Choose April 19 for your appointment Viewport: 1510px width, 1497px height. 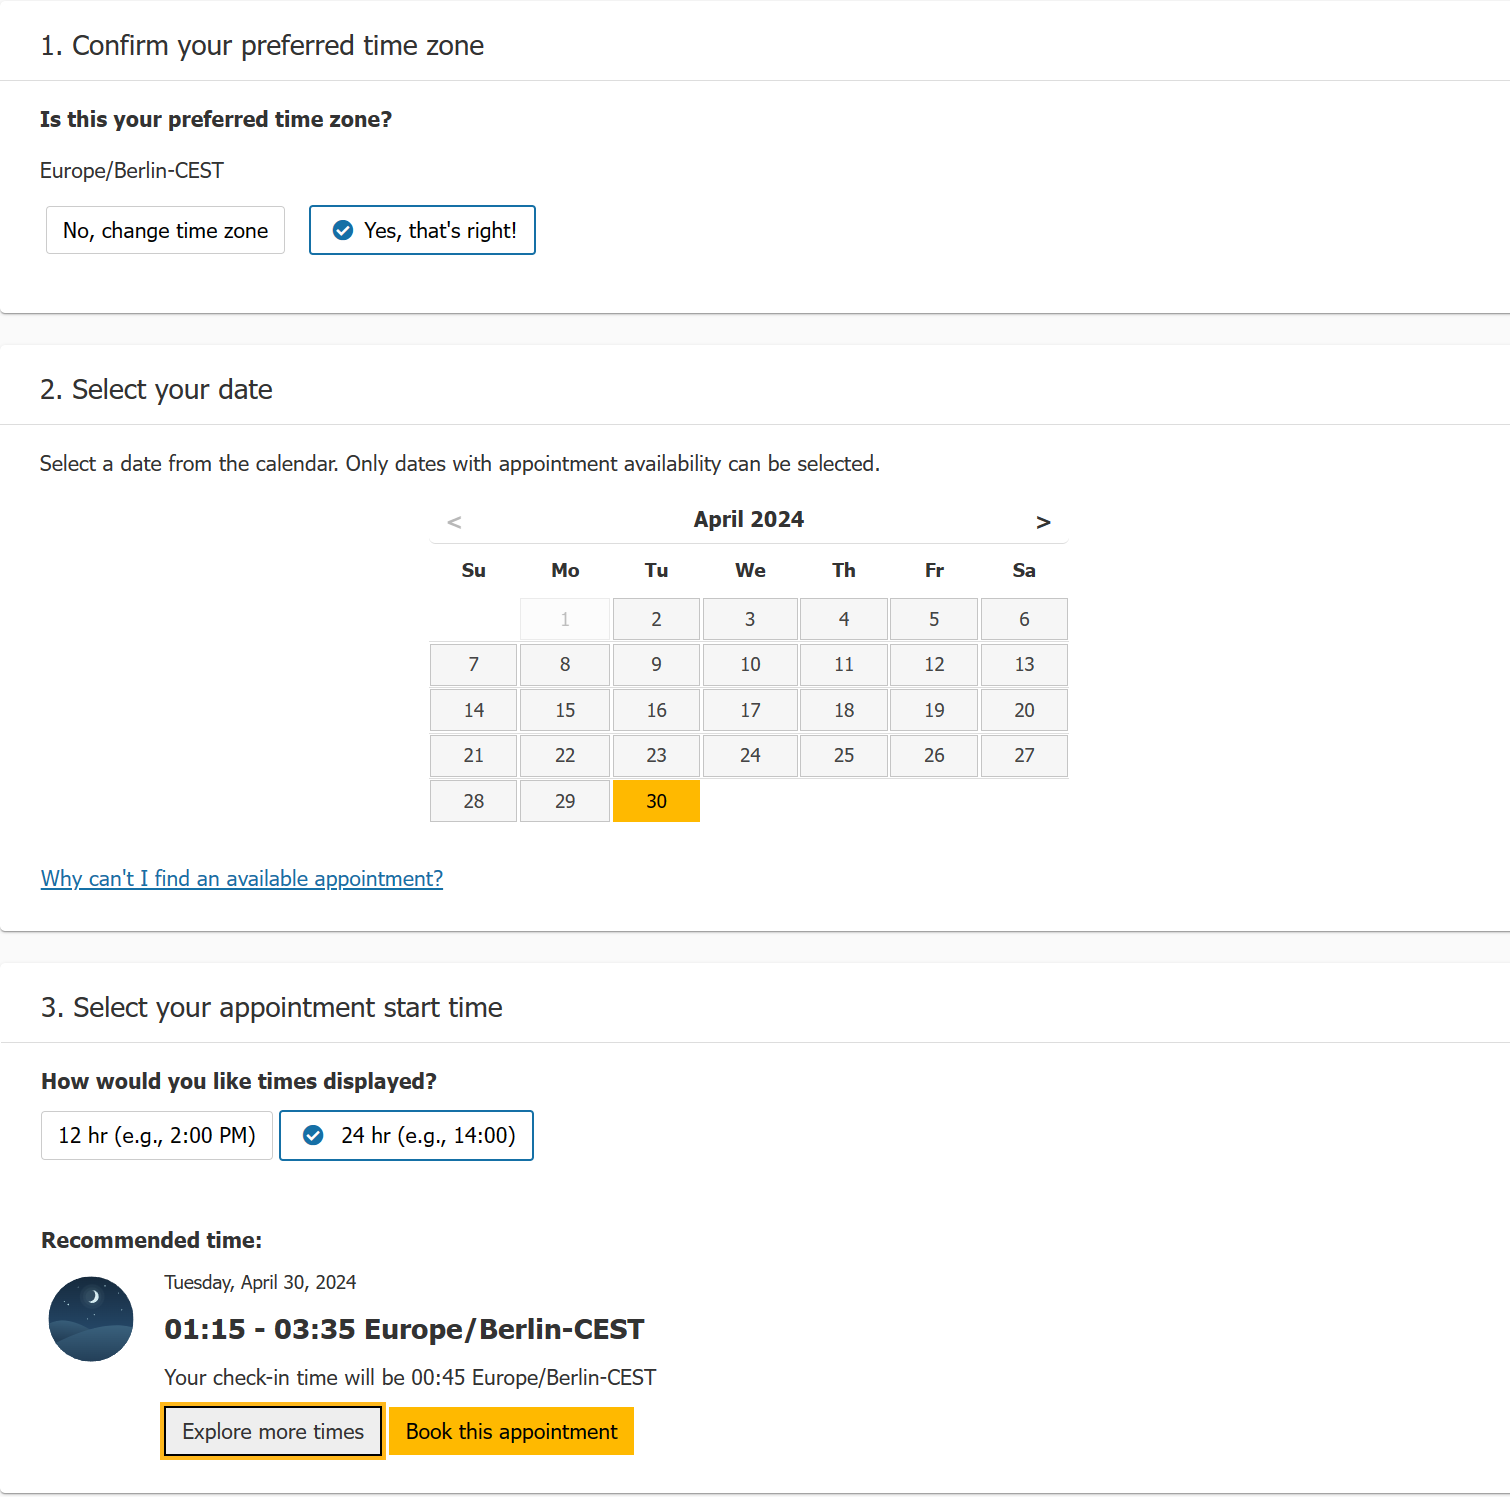point(933,710)
